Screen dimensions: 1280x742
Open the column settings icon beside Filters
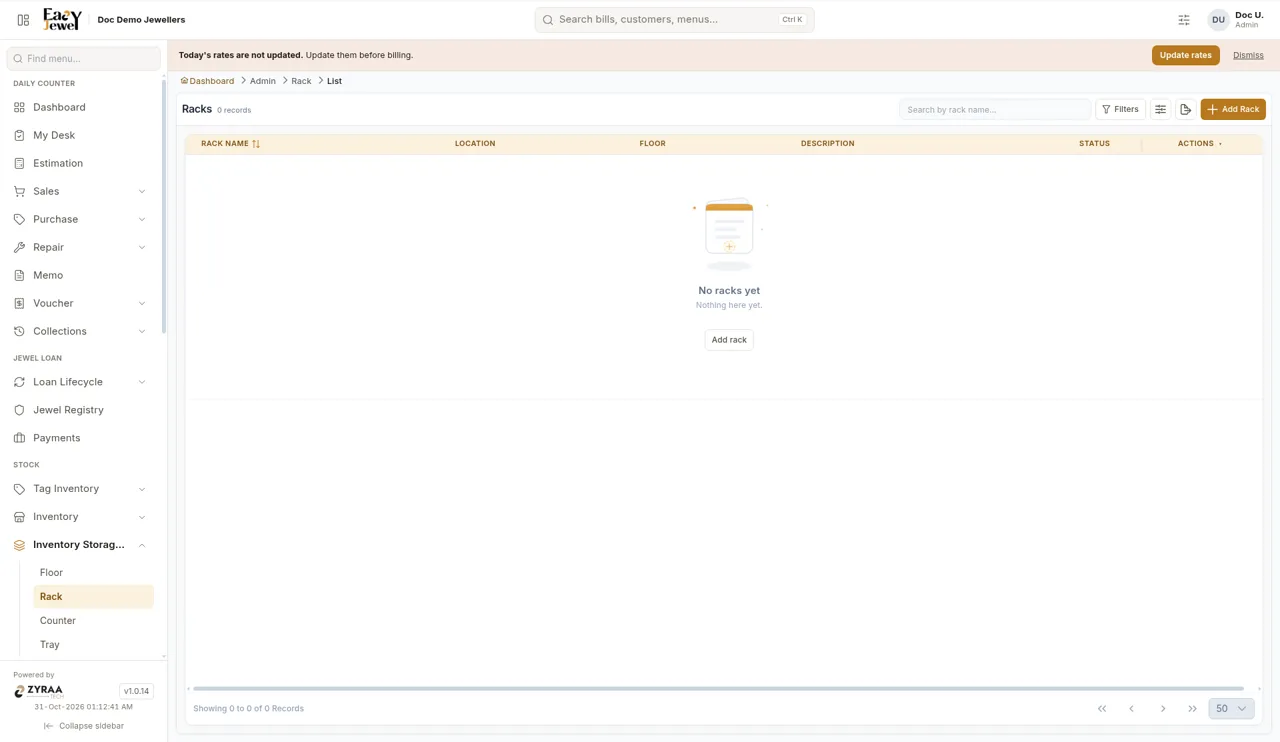pyautogui.click(x=1160, y=109)
